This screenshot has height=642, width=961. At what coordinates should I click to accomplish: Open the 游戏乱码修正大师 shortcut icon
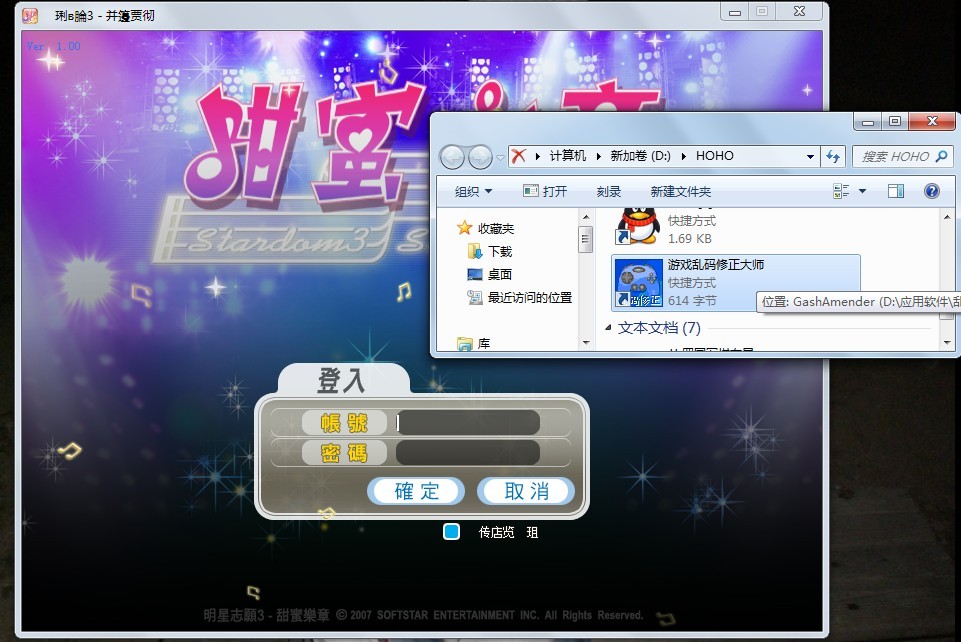pos(637,283)
